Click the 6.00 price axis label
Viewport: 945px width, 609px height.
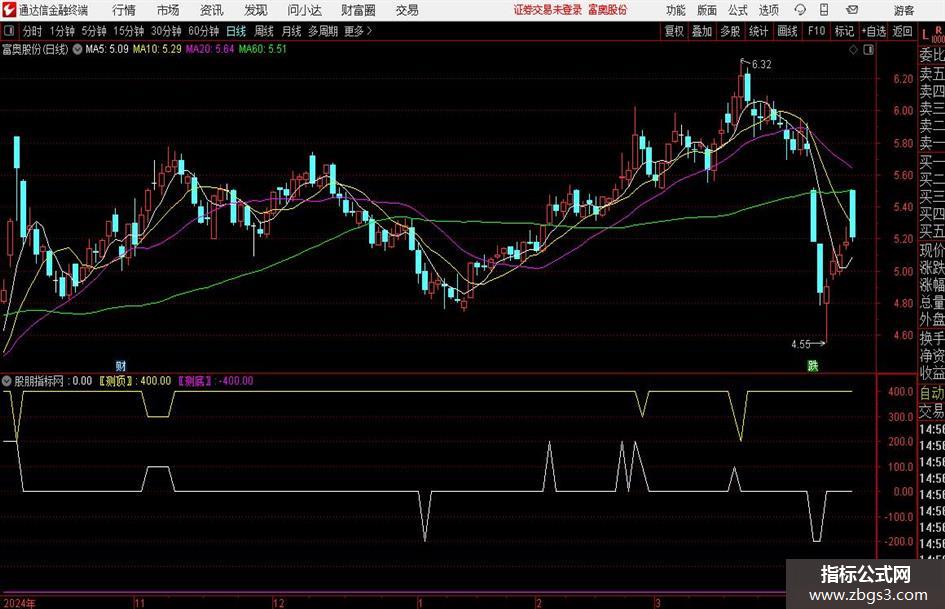coord(903,110)
